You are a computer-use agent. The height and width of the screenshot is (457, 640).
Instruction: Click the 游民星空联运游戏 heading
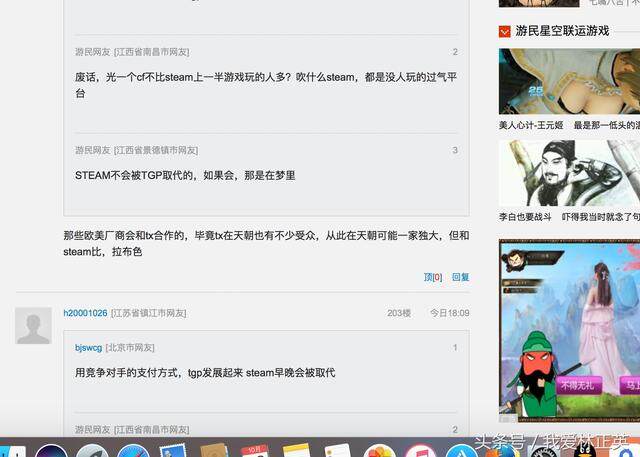(x=562, y=31)
